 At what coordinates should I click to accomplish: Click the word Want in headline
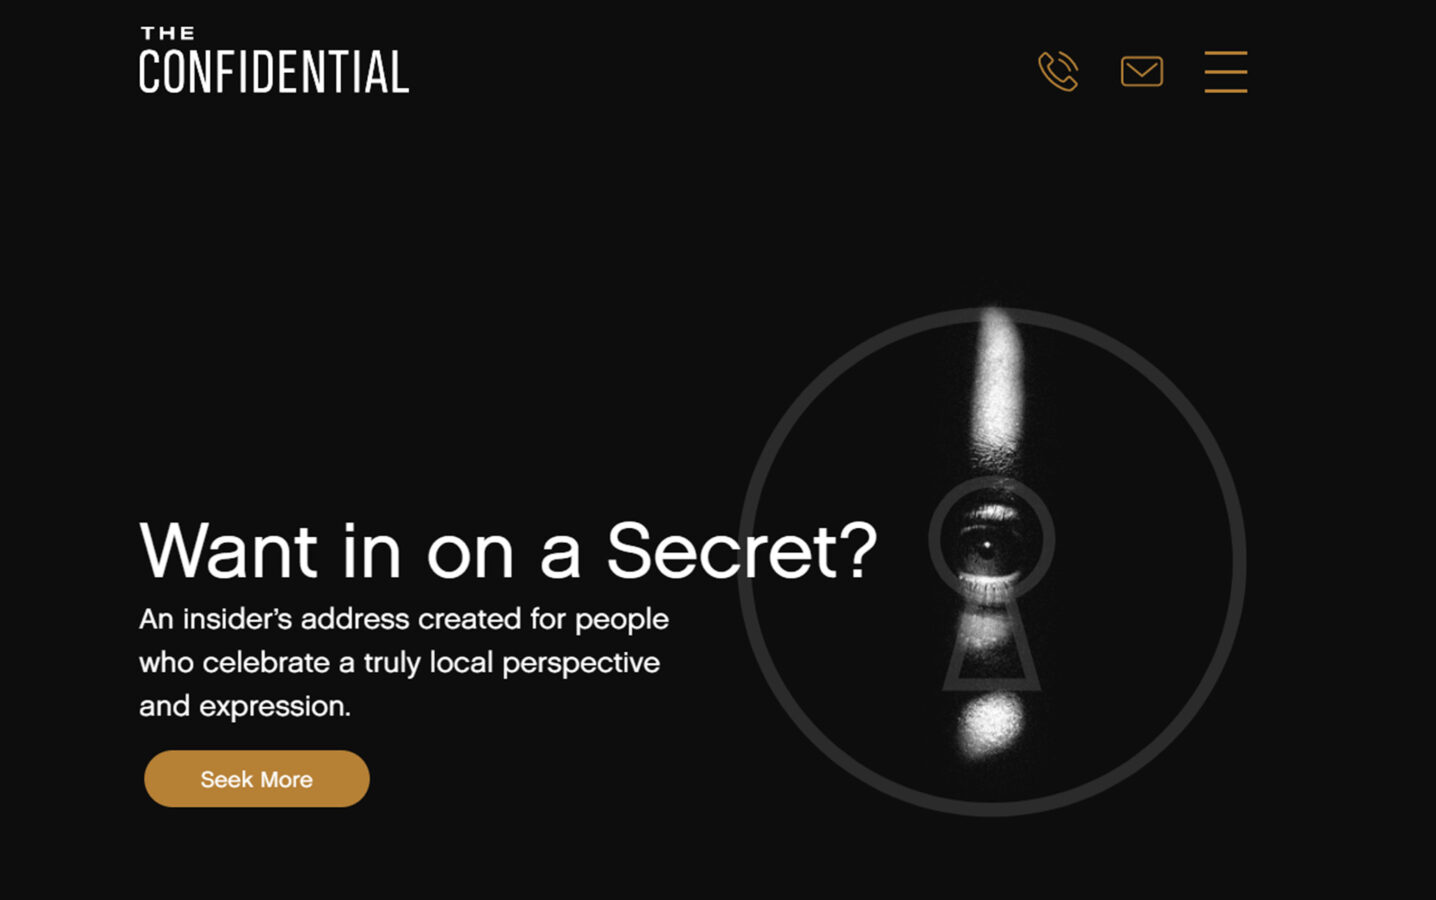click(229, 550)
